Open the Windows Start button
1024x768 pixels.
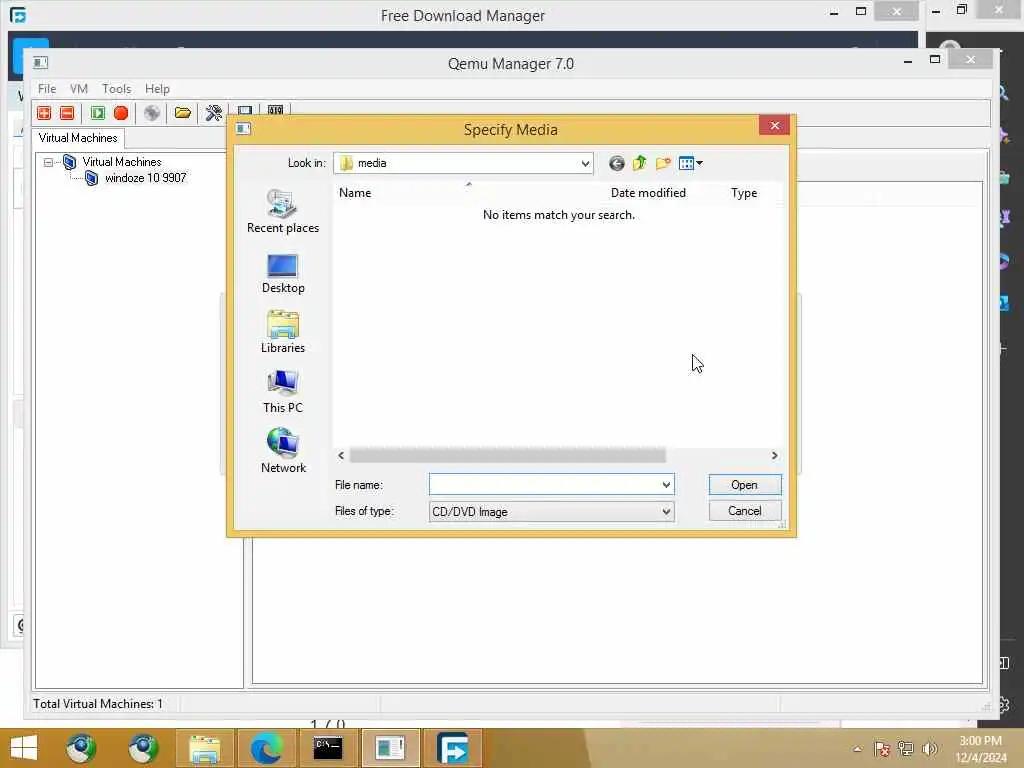(x=24, y=748)
